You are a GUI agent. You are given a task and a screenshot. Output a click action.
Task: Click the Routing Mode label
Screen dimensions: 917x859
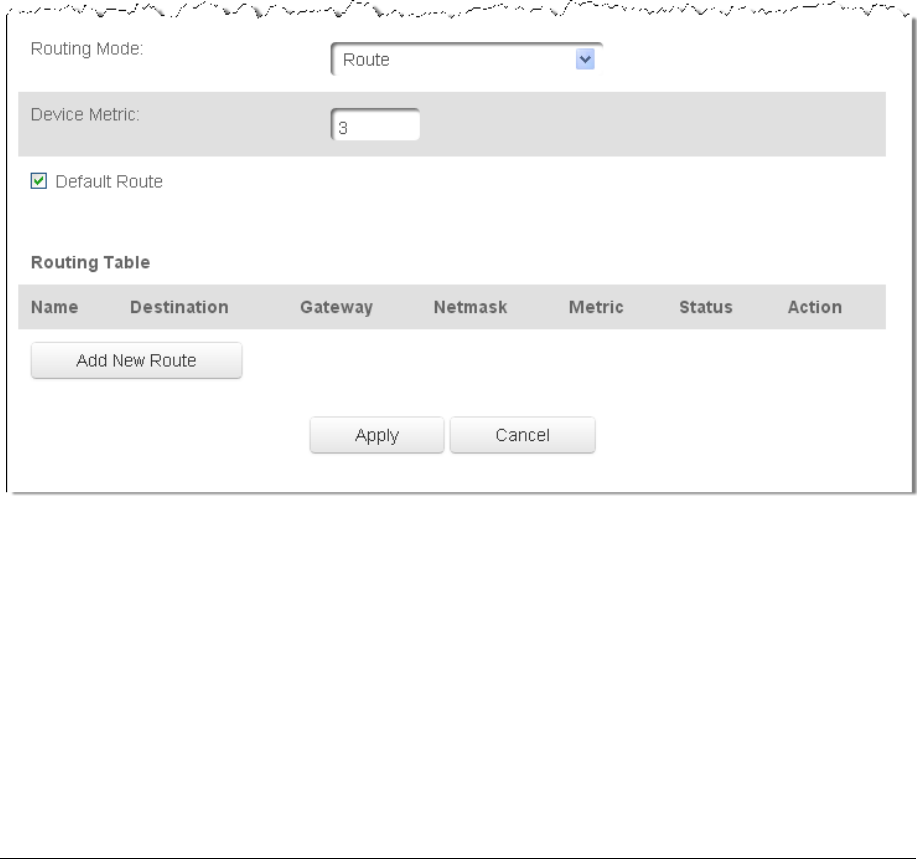click(87, 49)
